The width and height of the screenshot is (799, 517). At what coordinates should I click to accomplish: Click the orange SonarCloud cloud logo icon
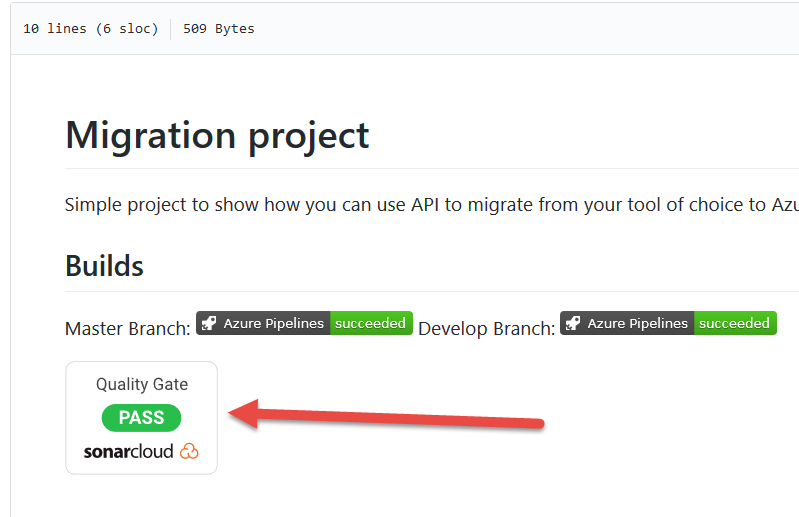[x=189, y=451]
